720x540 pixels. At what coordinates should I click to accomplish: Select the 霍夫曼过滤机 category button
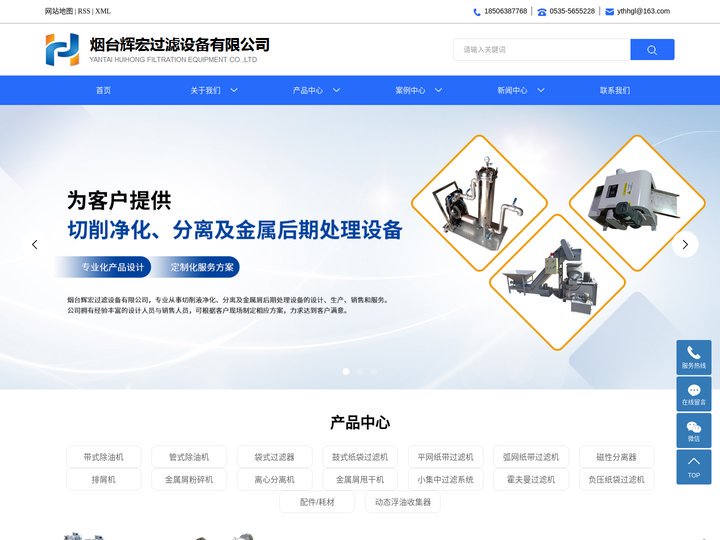[531, 479]
